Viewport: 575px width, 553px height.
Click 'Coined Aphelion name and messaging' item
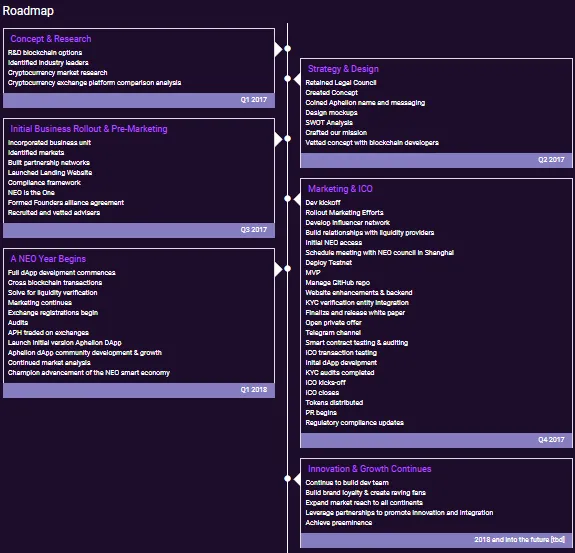coord(365,103)
